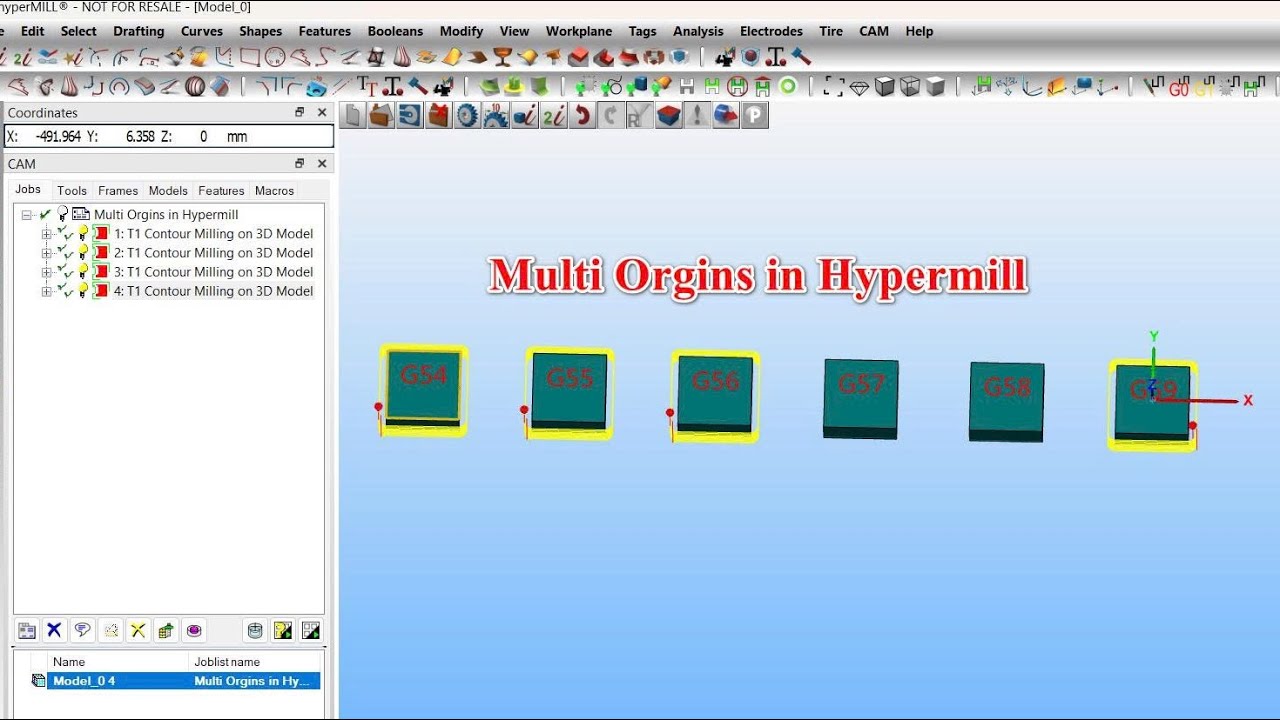
Task: Select the circle sketch tool icon
Action: click(x=274, y=57)
